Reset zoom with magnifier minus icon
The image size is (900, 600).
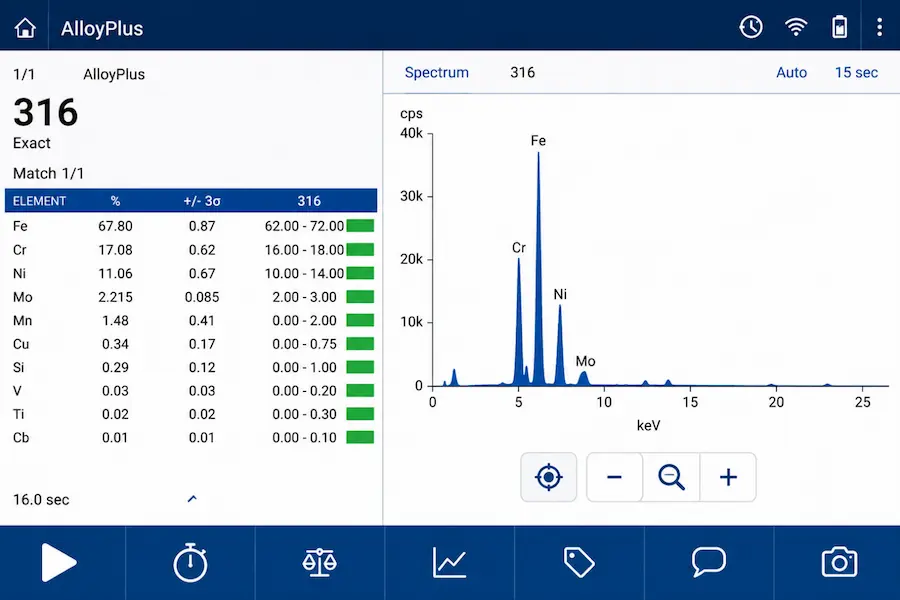[x=671, y=477]
